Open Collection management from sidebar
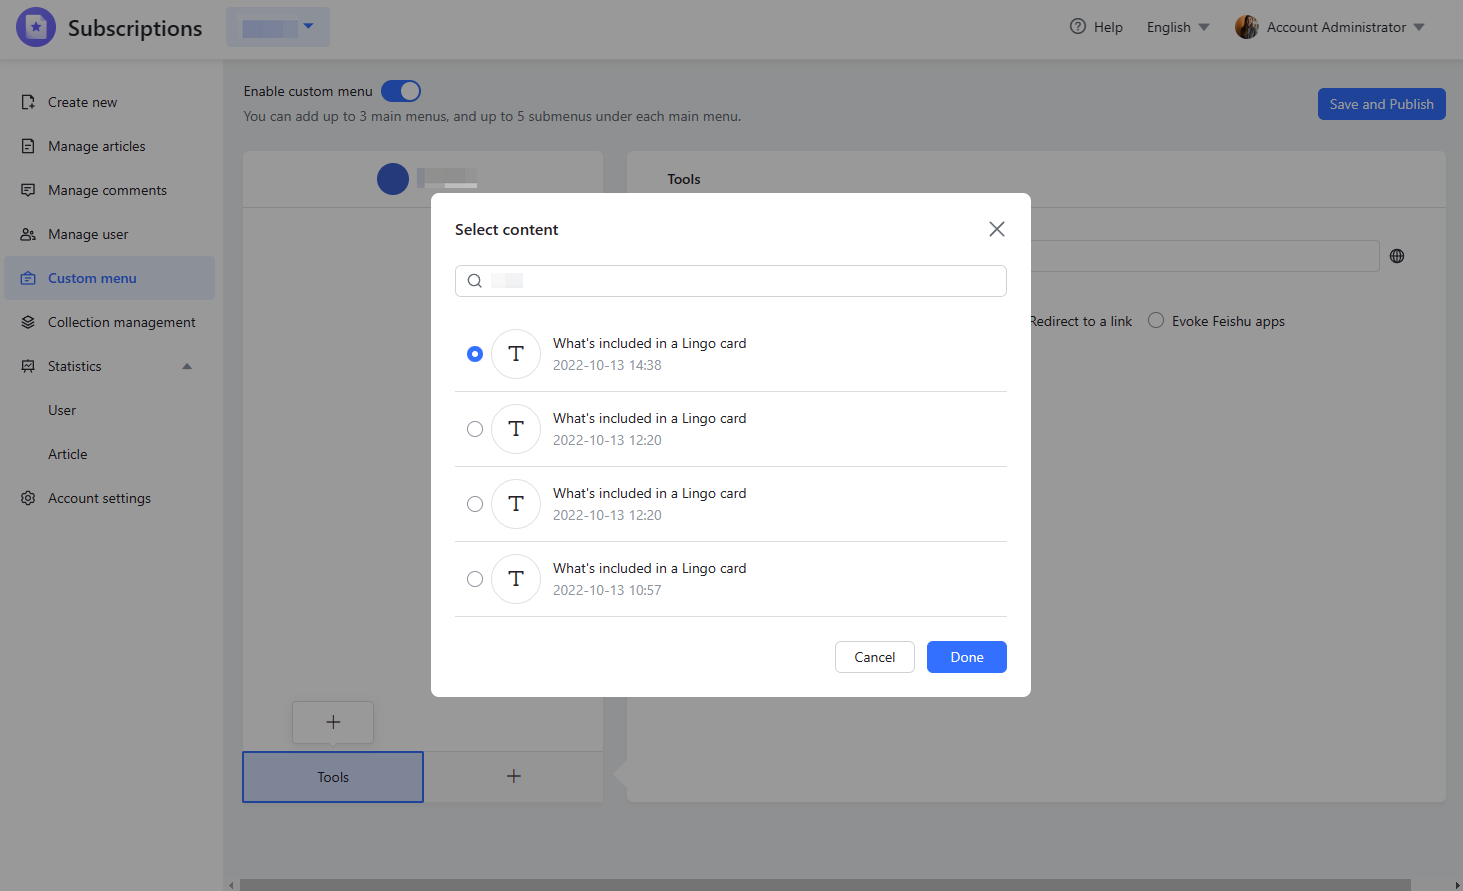The width and height of the screenshot is (1463, 891). click(x=28, y=321)
